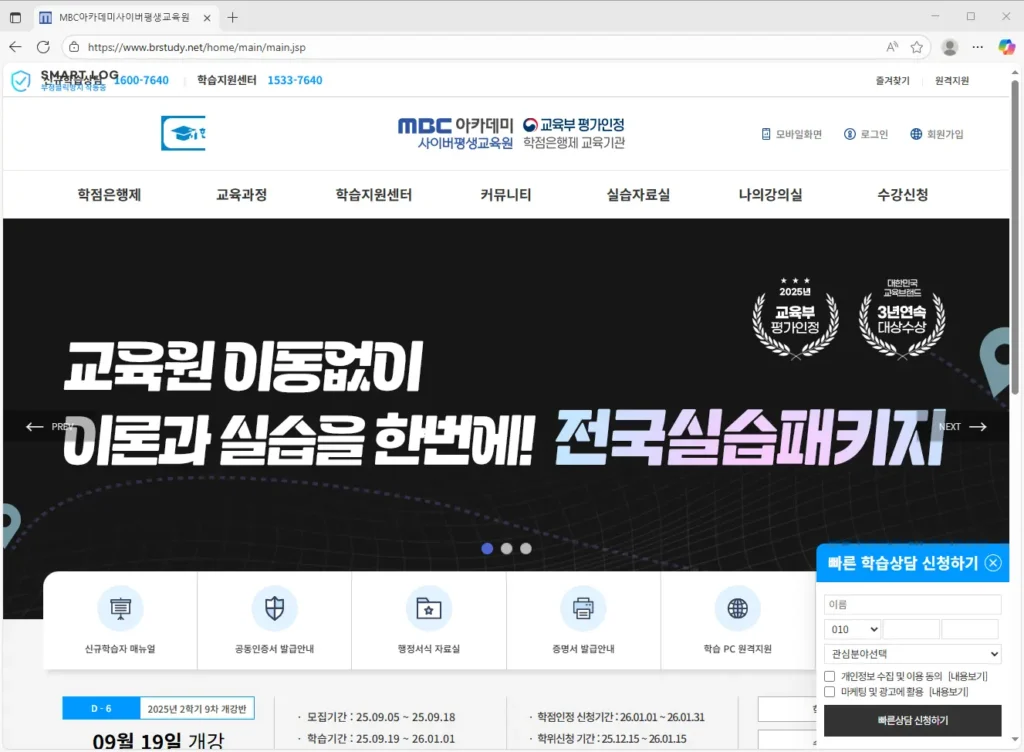Open the browser profile avatar icon
The image size is (1024, 752).
point(950,47)
